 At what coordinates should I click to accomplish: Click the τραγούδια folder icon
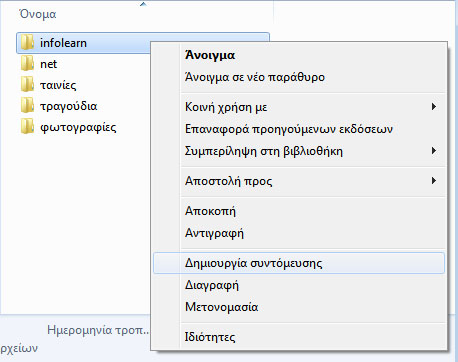click(27, 105)
